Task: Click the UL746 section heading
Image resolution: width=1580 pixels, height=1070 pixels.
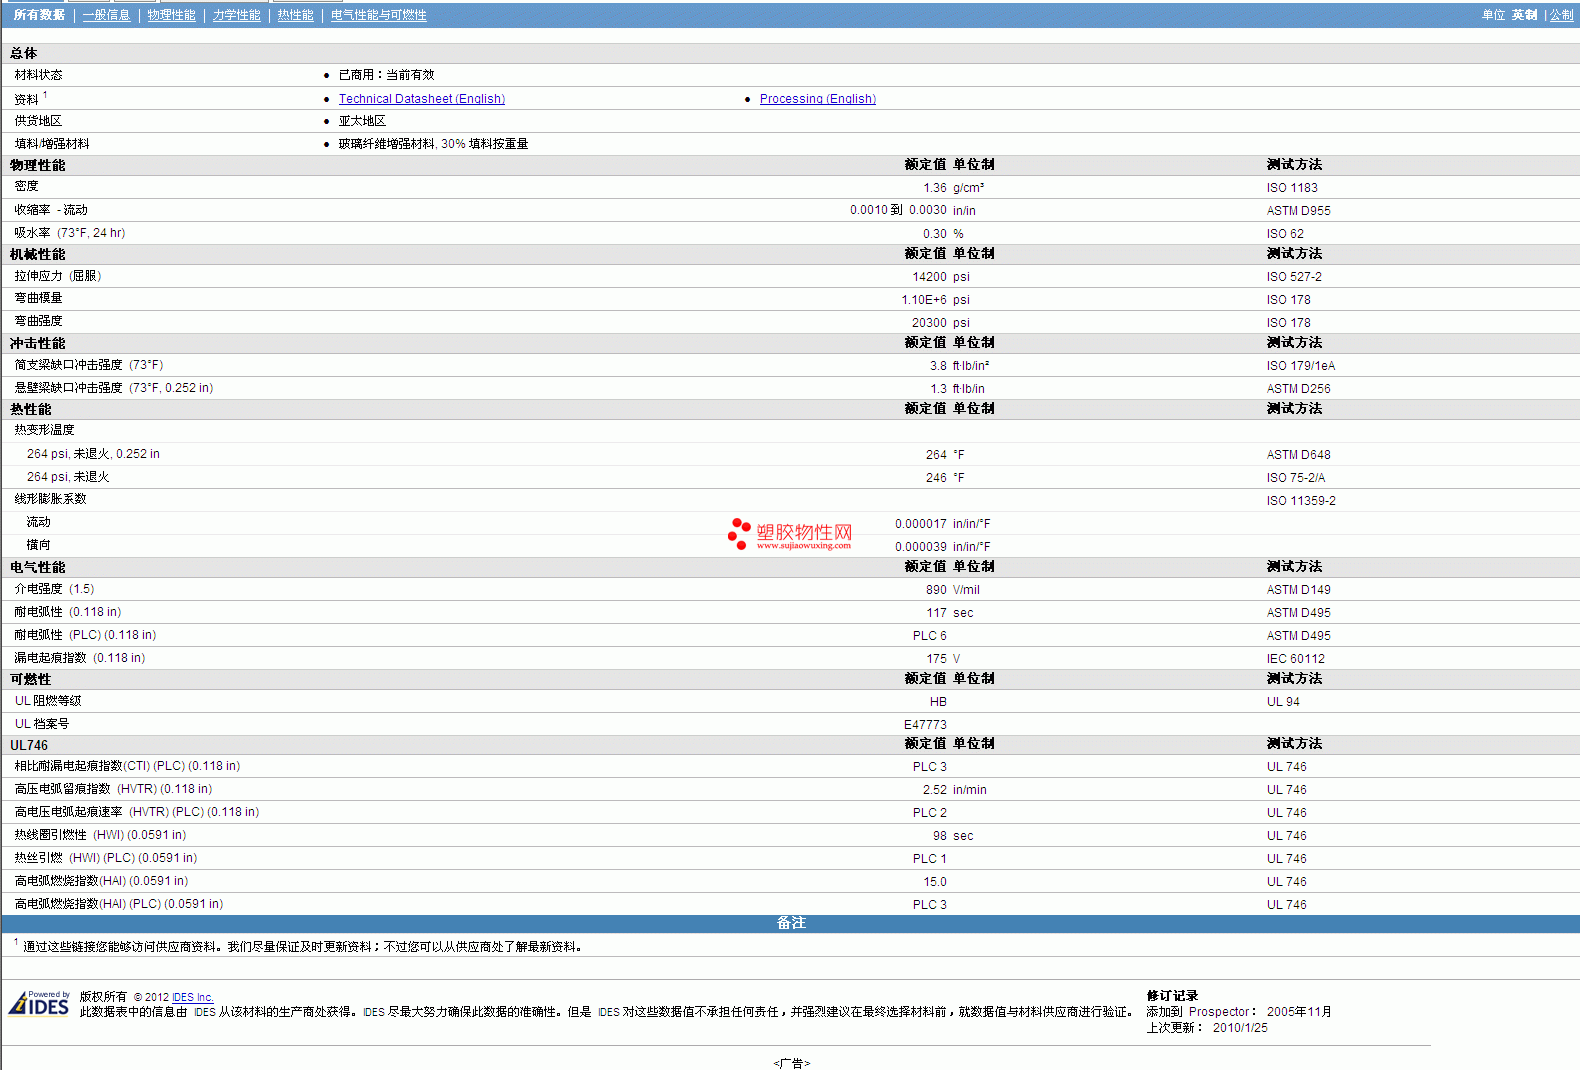Action: 29,745
